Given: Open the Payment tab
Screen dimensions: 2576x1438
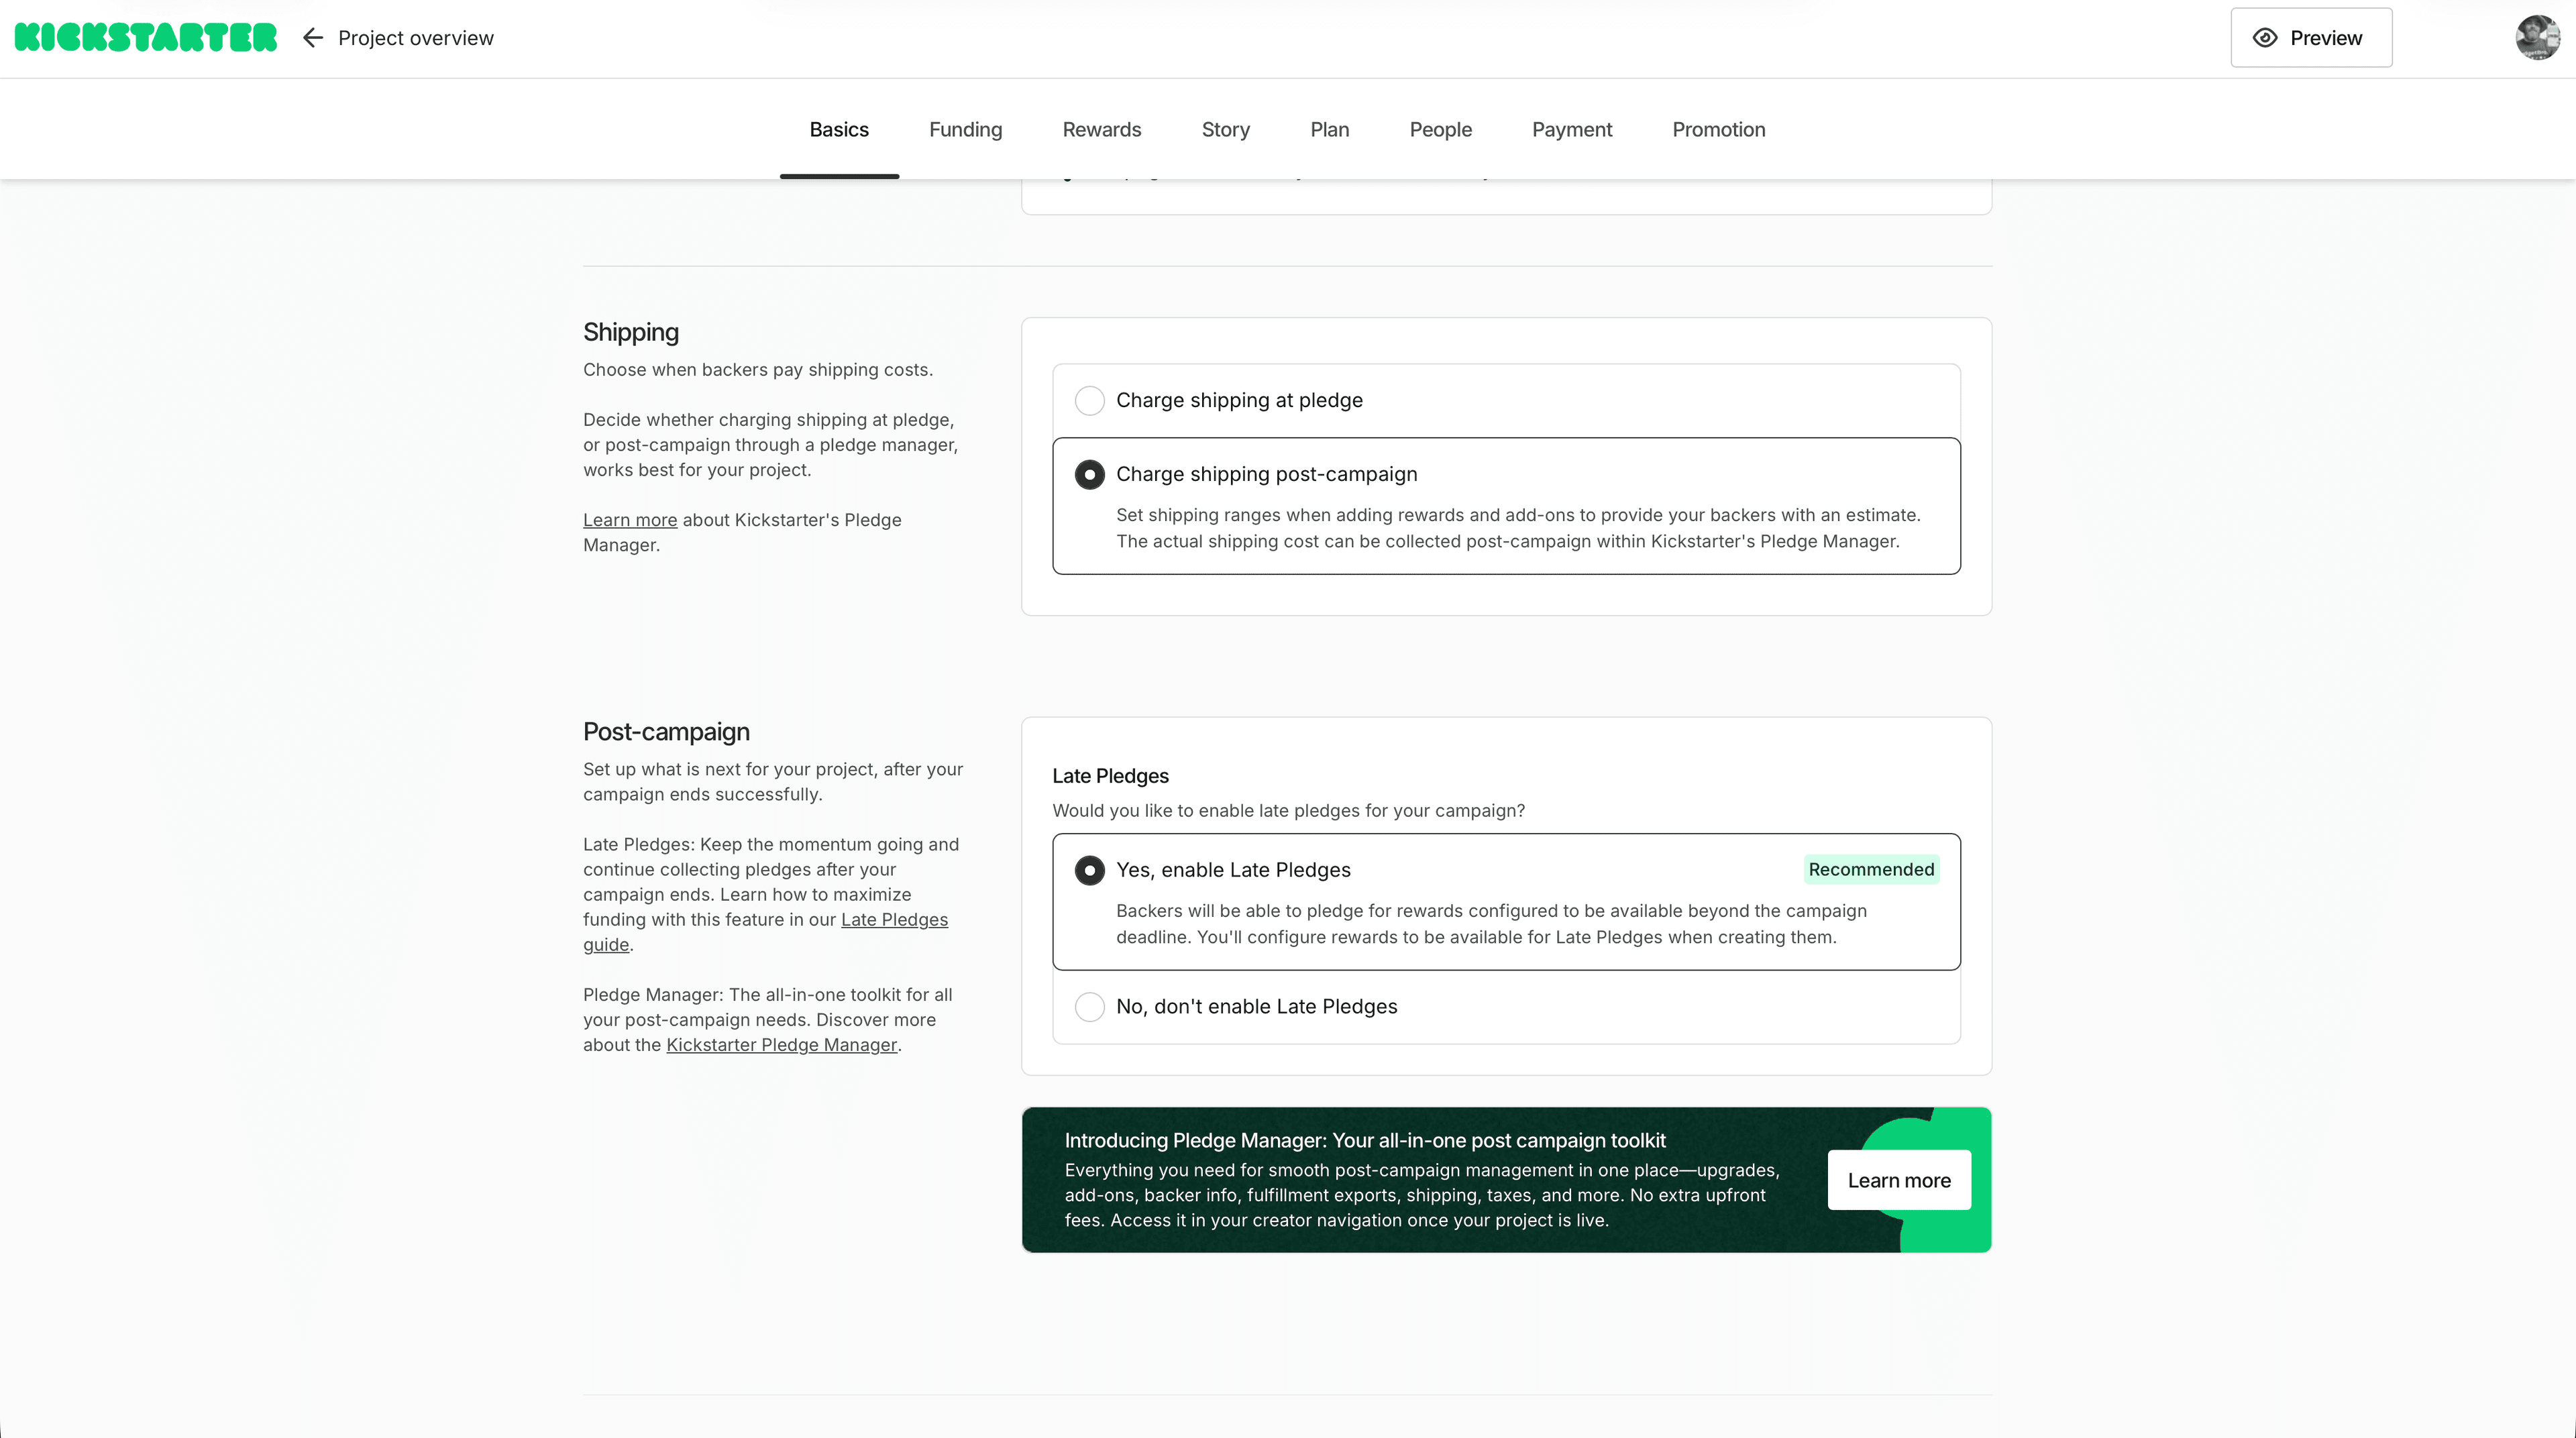Looking at the screenshot, I should pyautogui.click(x=1571, y=129).
